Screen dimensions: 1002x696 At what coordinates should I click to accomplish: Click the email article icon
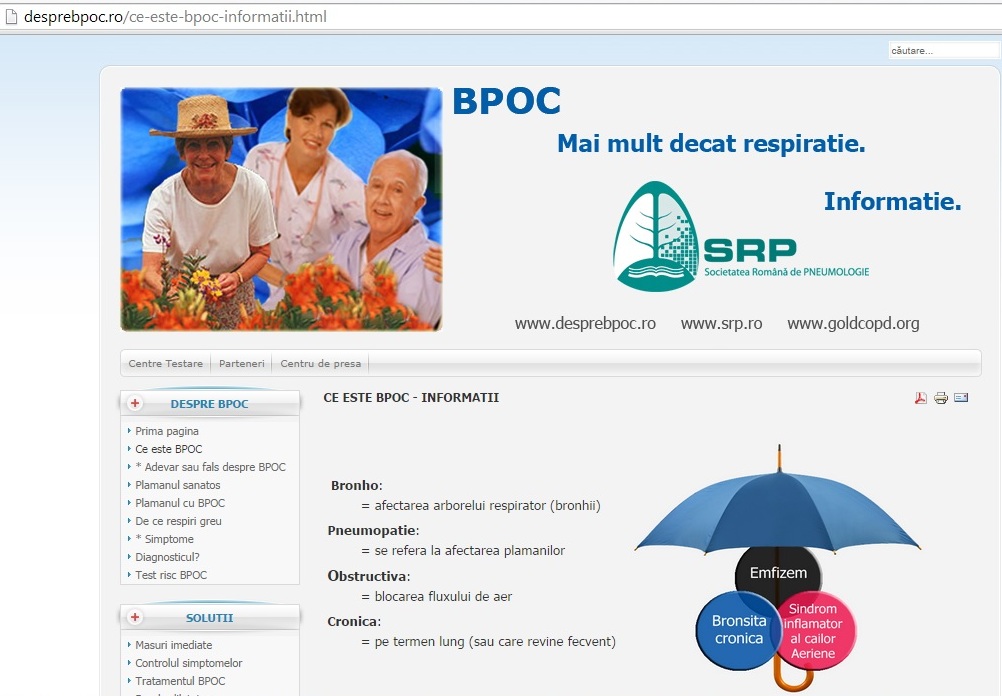[x=961, y=398]
